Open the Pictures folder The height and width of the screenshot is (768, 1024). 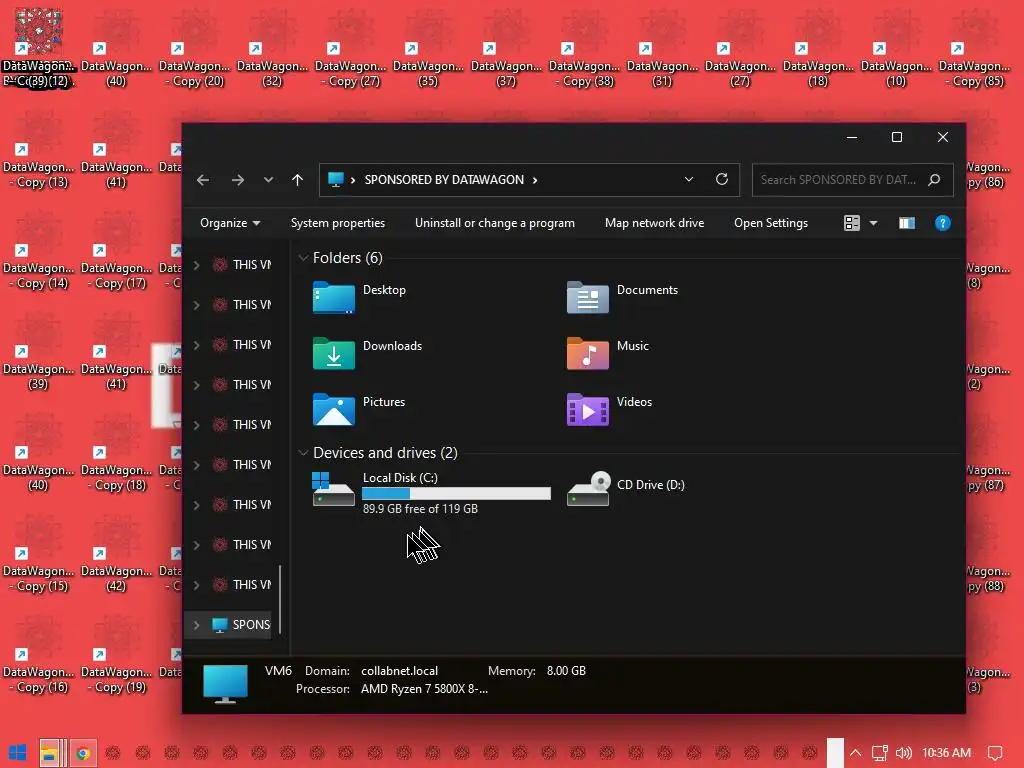point(359,409)
